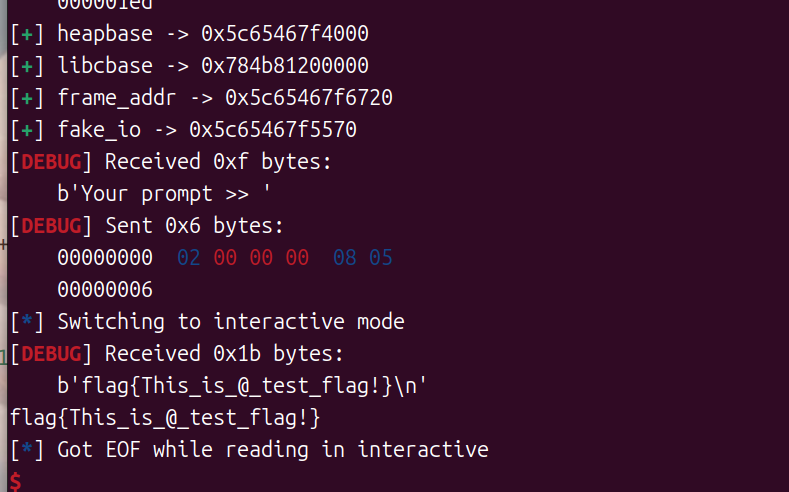
Task: Click the frame_addr value 0x5c65467f6720
Action: coord(308,98)
